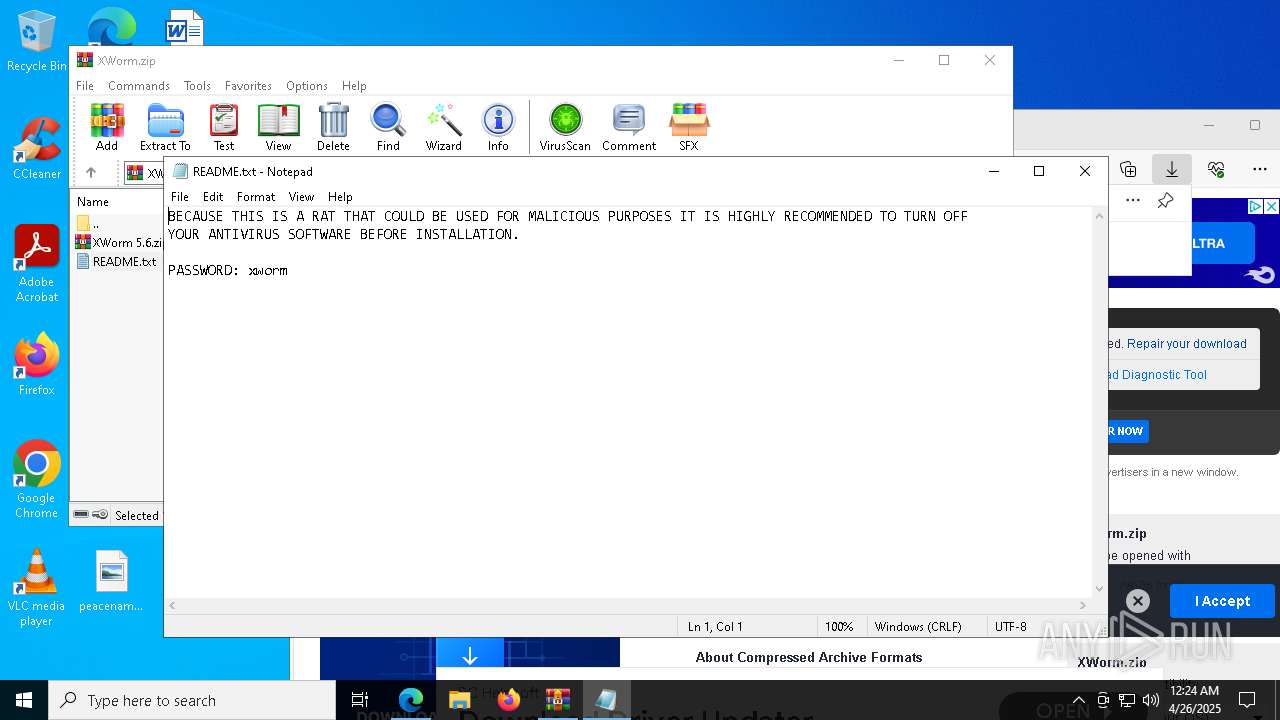Select README.txt in the WinRAR list
Screen dimensions: 1280x720
(x=116, y=261)
